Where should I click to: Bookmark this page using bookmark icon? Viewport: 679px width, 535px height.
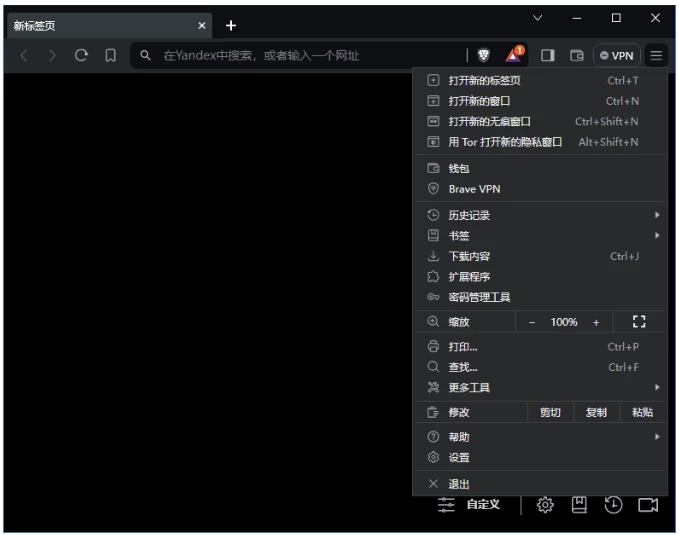coord(111,56)
